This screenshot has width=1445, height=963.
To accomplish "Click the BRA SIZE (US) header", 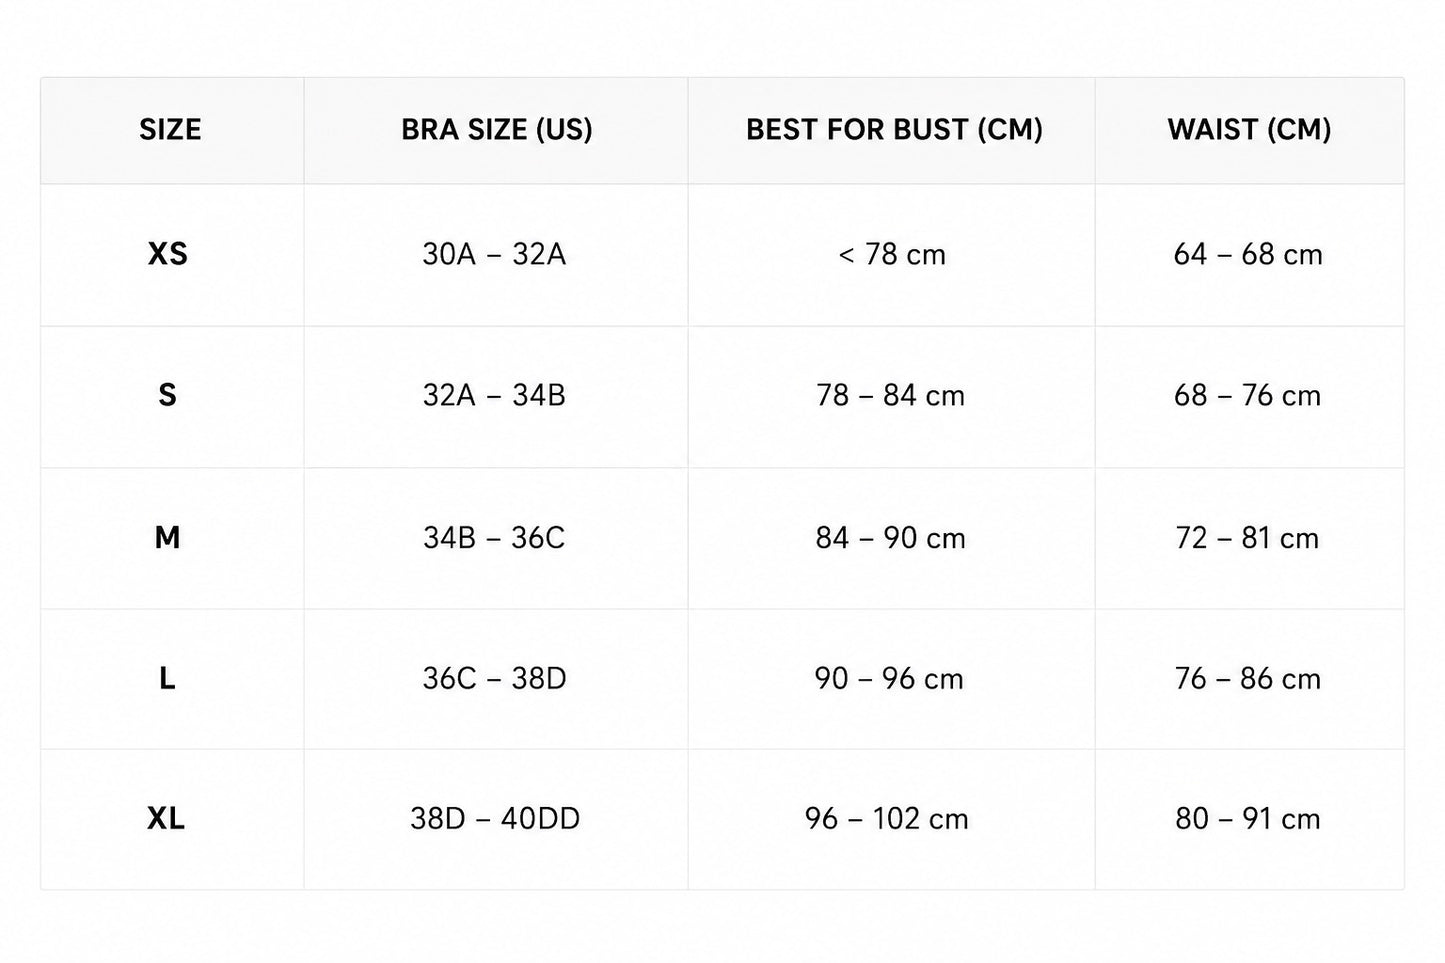I will tap(497, 130).
